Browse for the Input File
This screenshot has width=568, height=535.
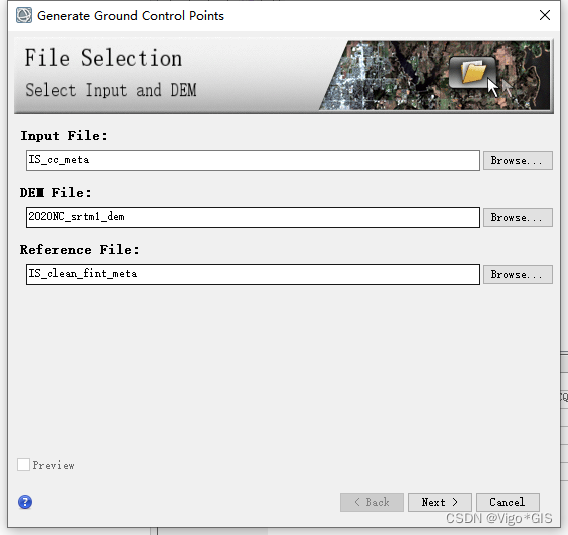click(518, 160)
